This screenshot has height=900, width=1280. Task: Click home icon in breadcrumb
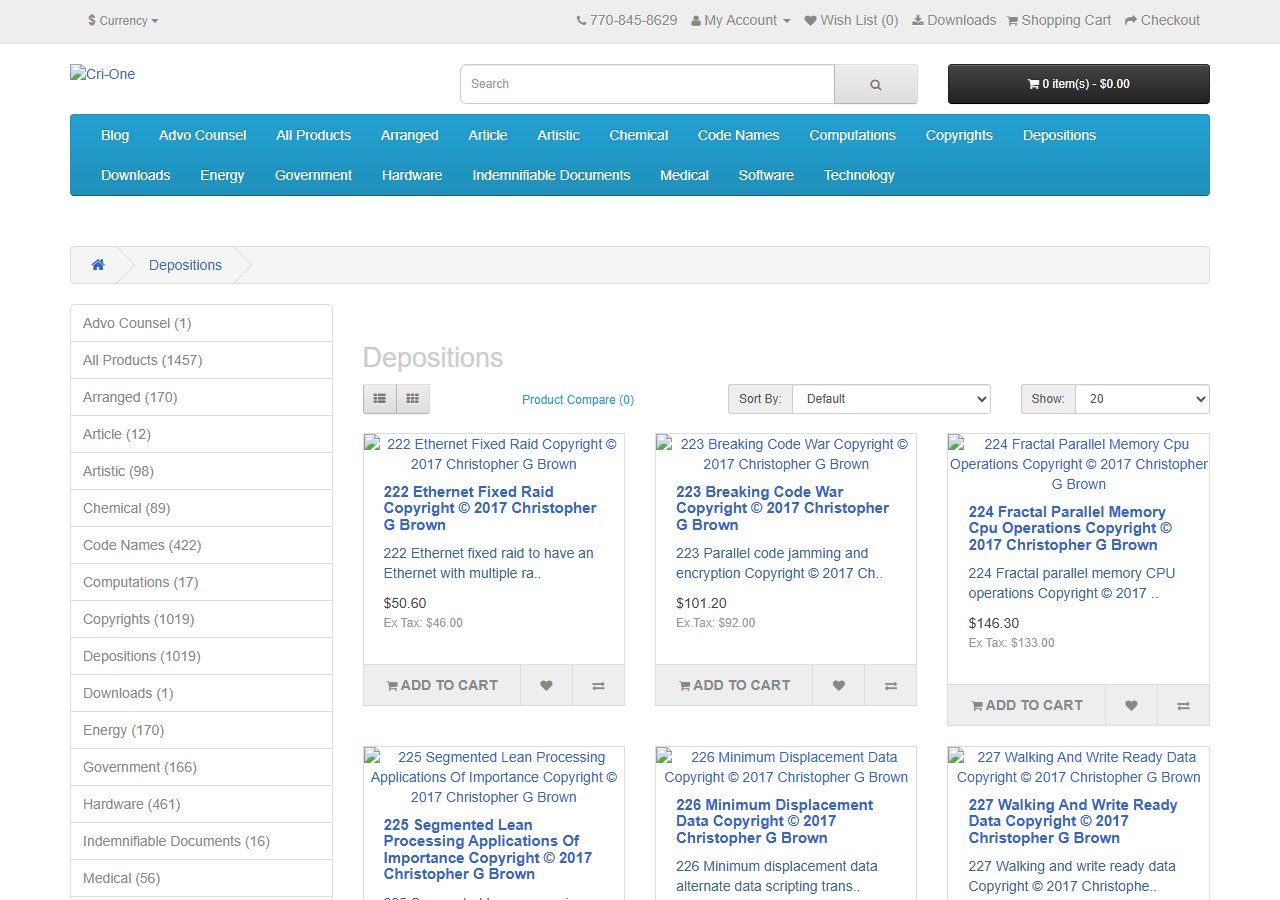[x=98, y=265]
